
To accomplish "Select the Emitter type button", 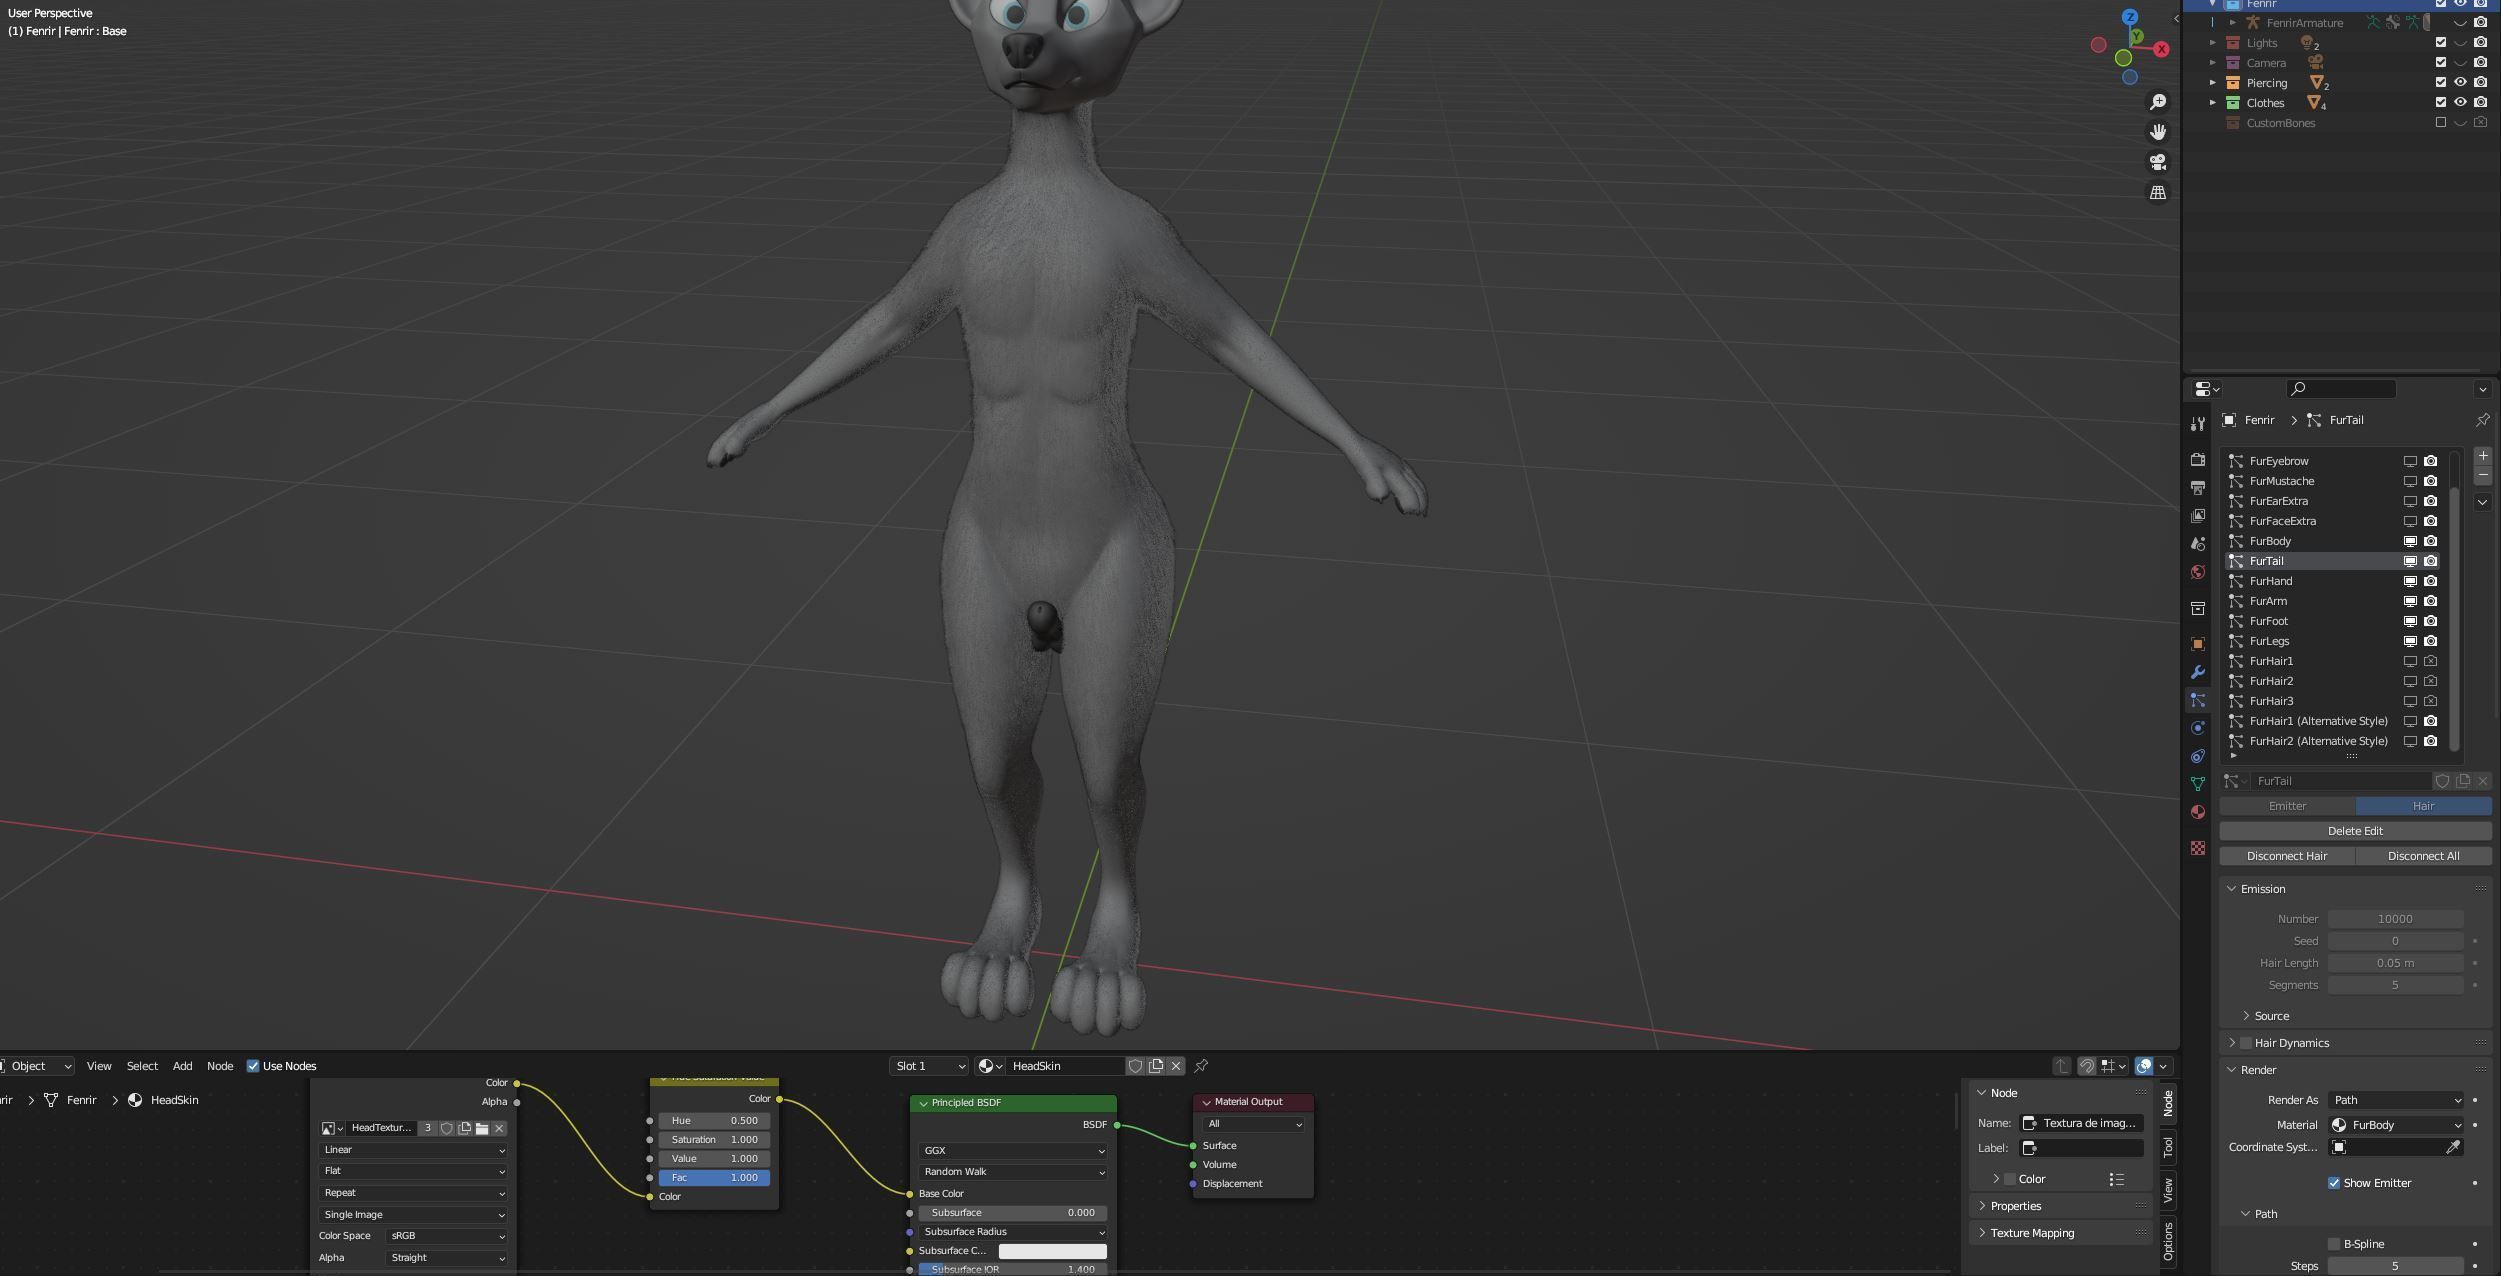I will point(2287,806).
